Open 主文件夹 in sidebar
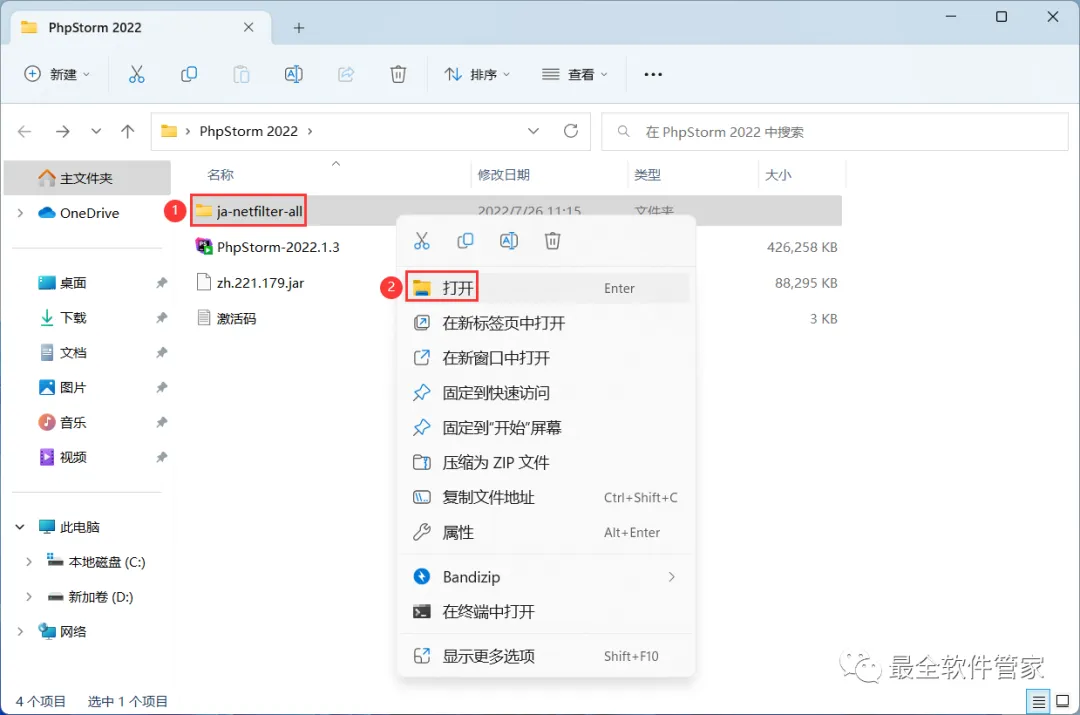 click(87, 178)
